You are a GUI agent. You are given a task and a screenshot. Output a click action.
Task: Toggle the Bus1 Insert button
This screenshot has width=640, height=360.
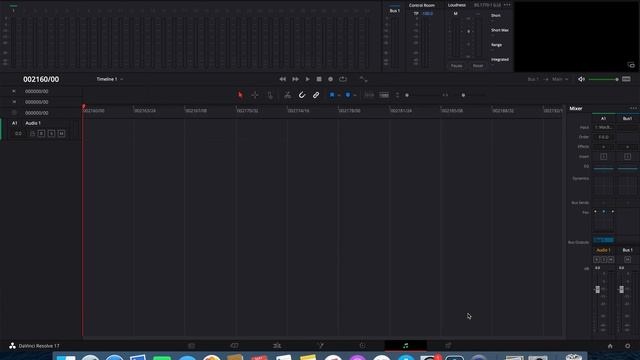coord(627,157)
